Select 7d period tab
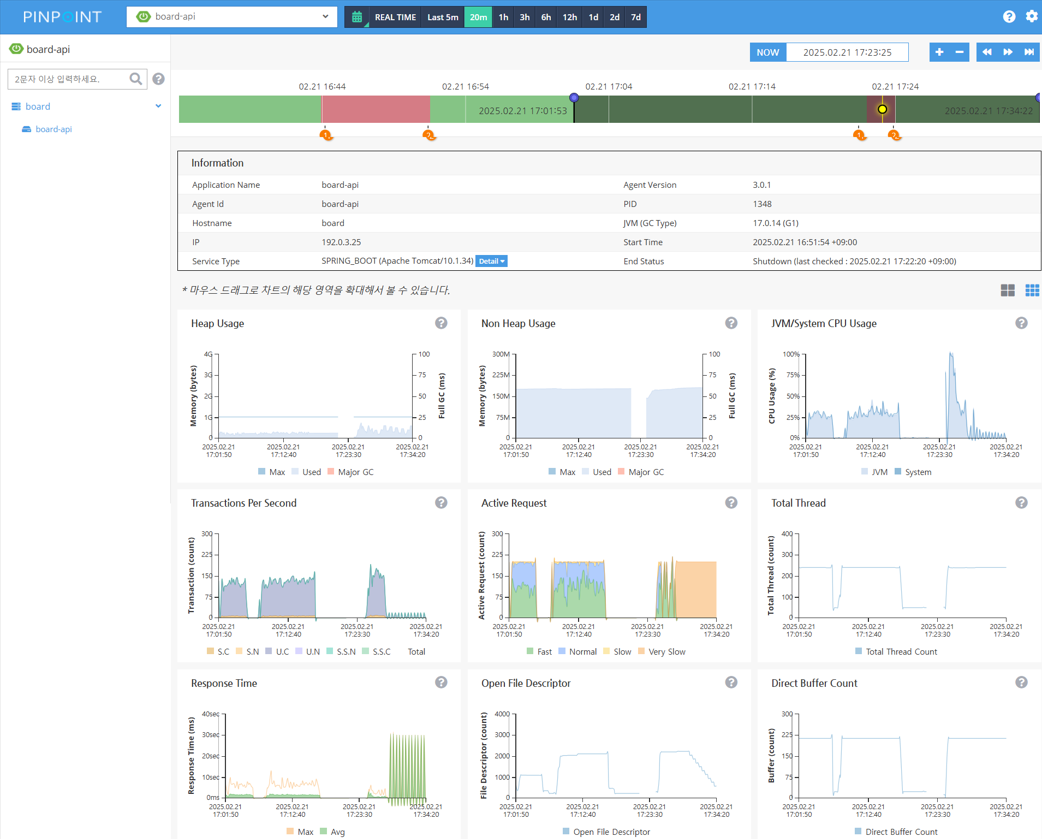 point(636,17)
